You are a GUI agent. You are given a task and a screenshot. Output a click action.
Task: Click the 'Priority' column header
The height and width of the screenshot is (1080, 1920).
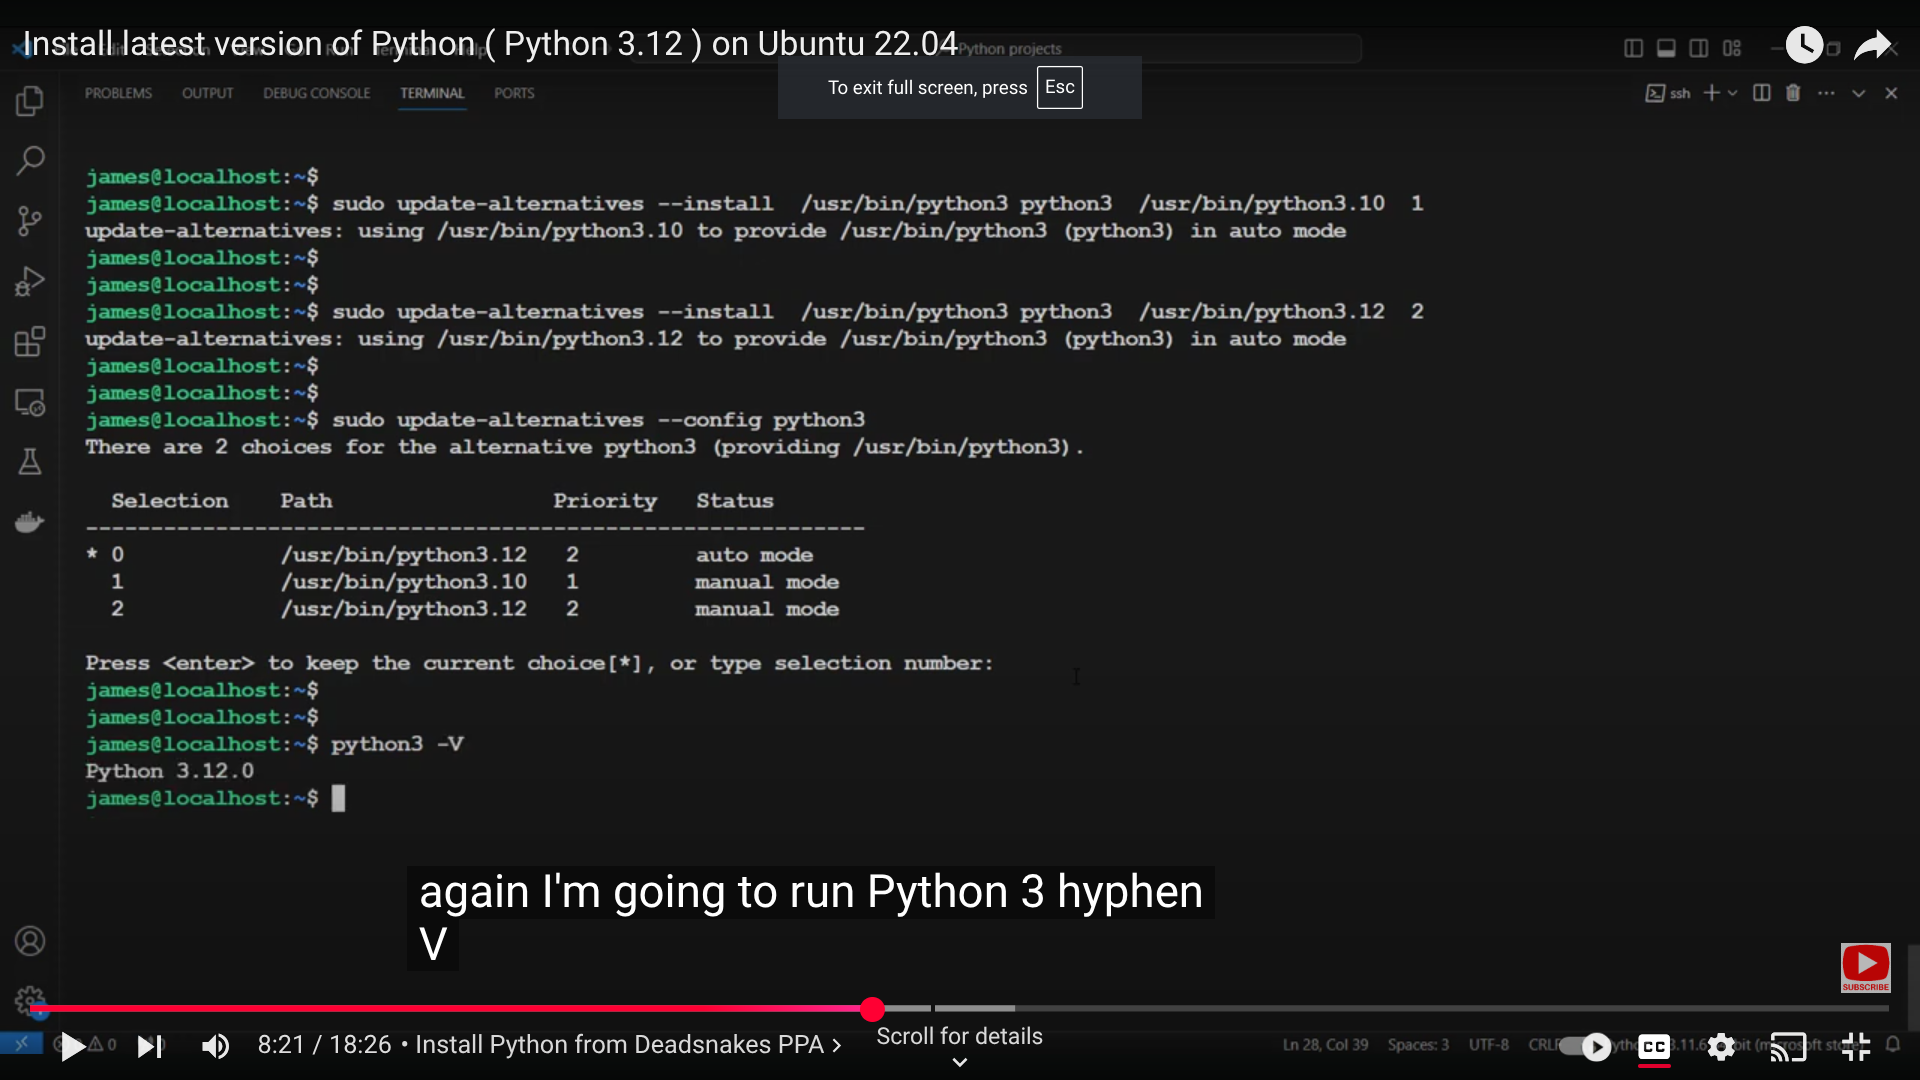[x=605, y=501]
